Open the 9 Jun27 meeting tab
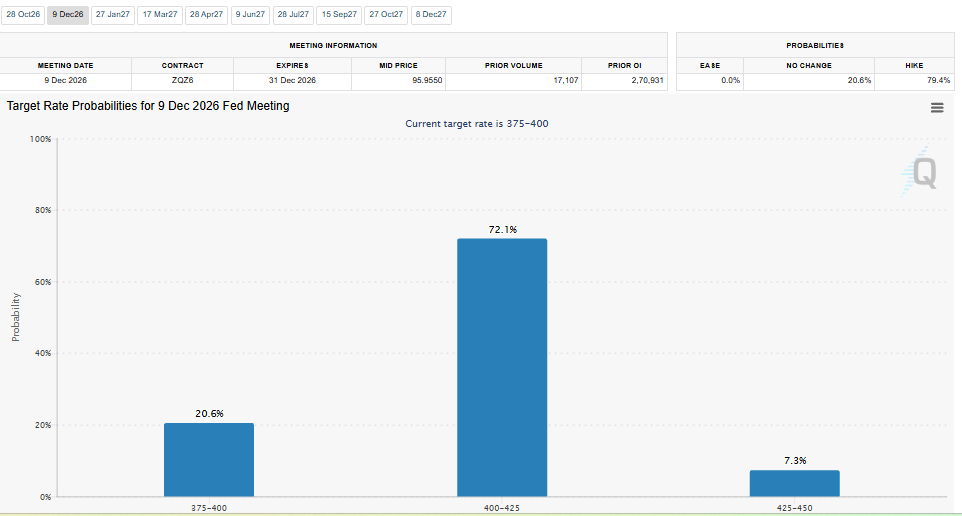 [x=250, y=15]
